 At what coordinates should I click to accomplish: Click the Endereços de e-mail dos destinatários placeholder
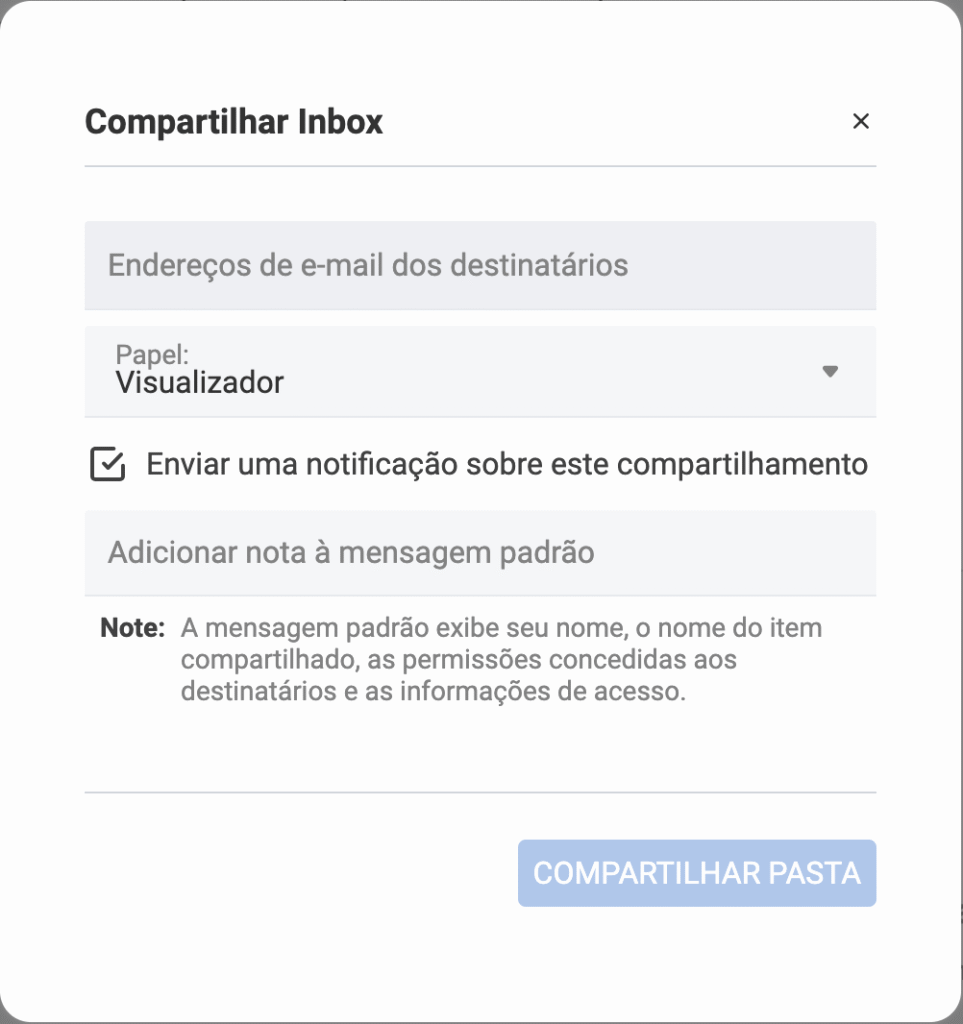[368, 266]
